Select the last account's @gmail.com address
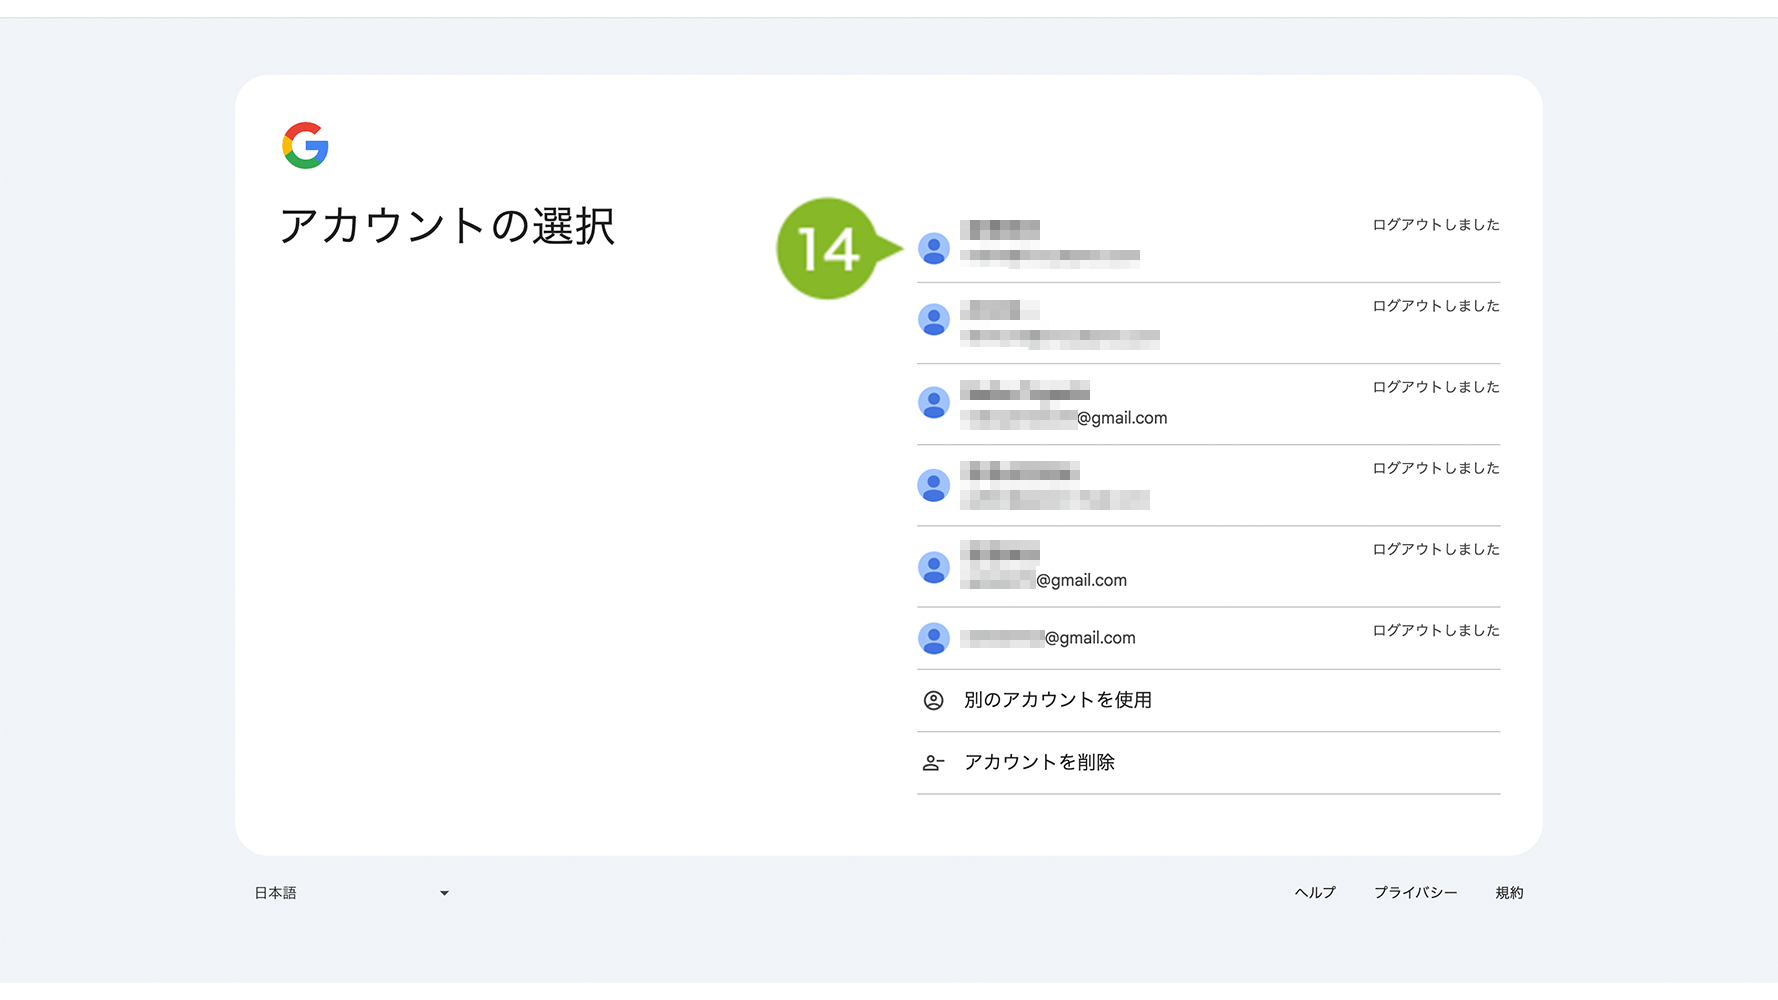This screenshot has width=1778, height=1000. tap(1048, 638)
